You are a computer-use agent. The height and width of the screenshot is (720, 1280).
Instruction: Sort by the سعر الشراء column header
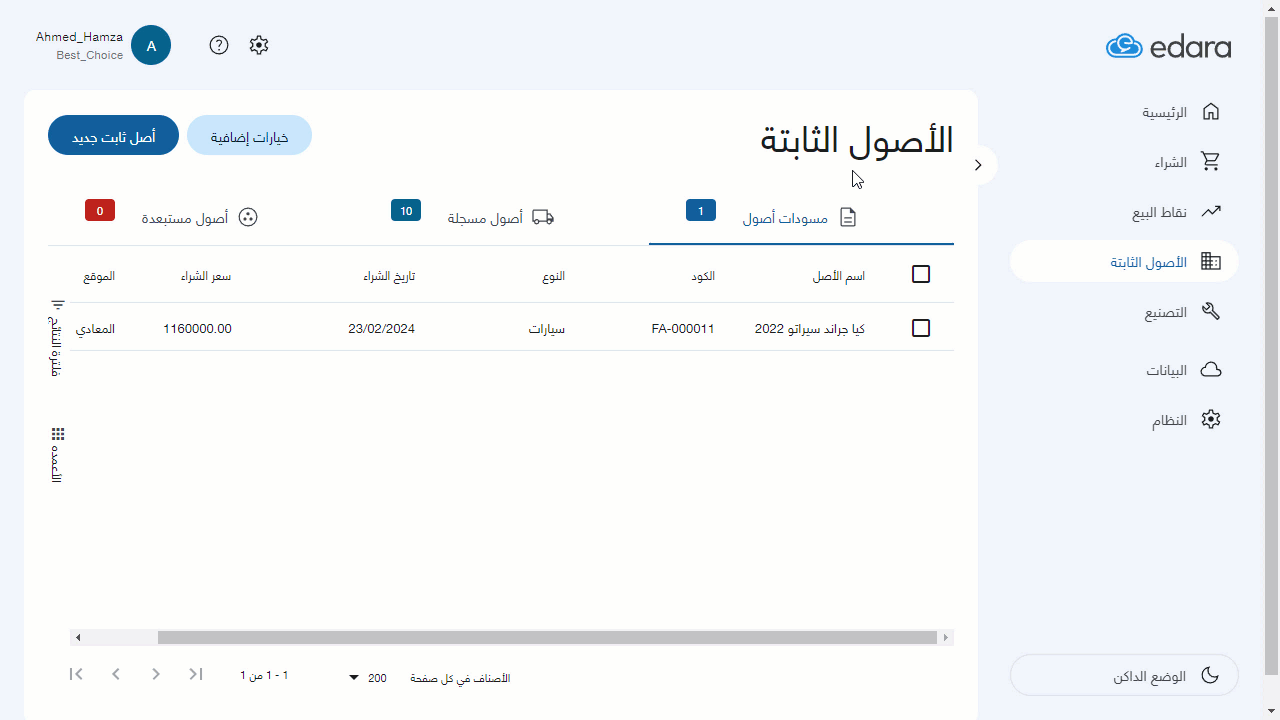(x=206, y=276)
